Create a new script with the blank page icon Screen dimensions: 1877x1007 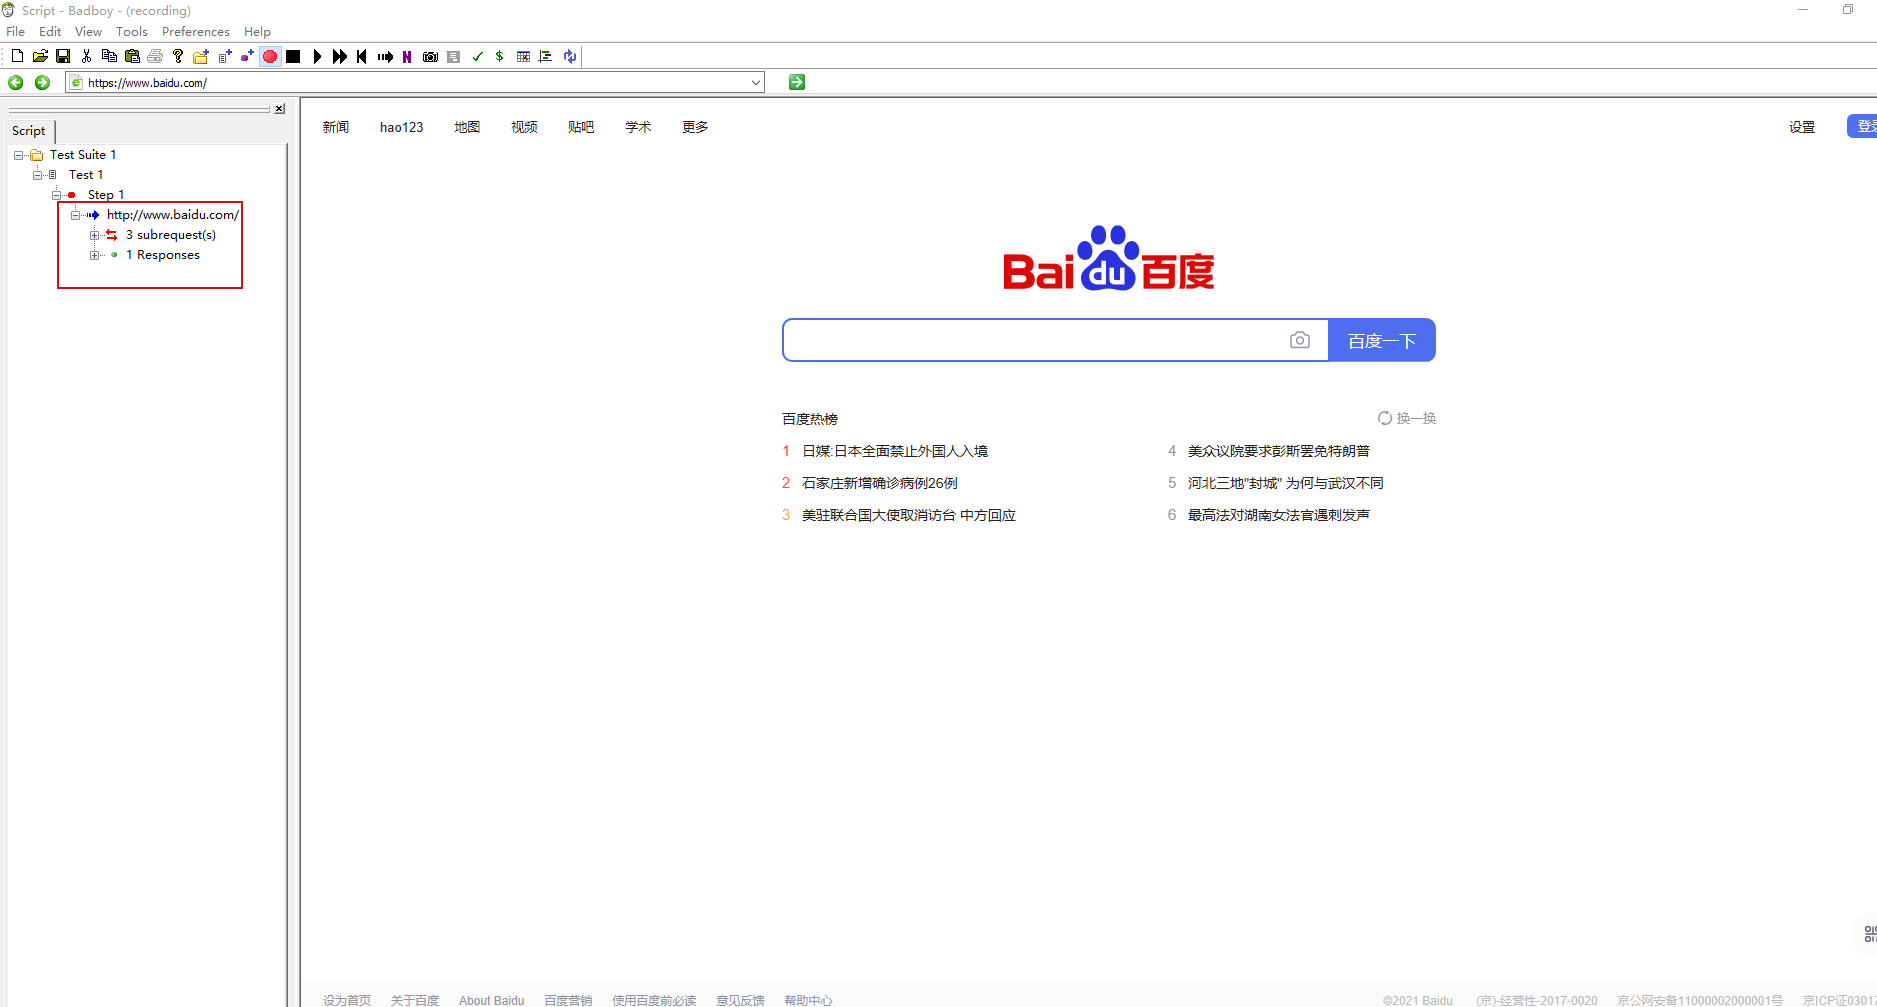(17, 56)
